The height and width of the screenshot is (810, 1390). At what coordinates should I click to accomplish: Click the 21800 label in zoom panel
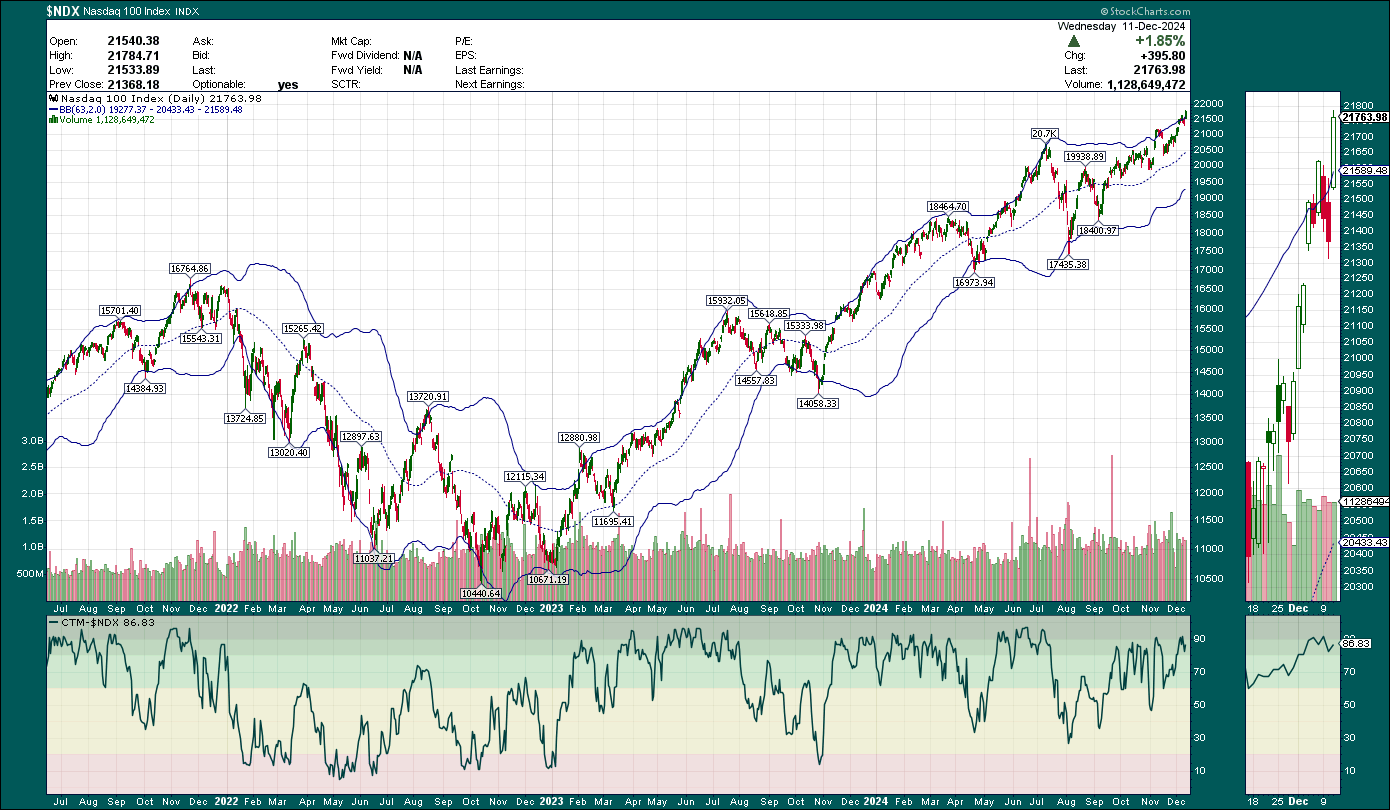tap(1357, 105)
